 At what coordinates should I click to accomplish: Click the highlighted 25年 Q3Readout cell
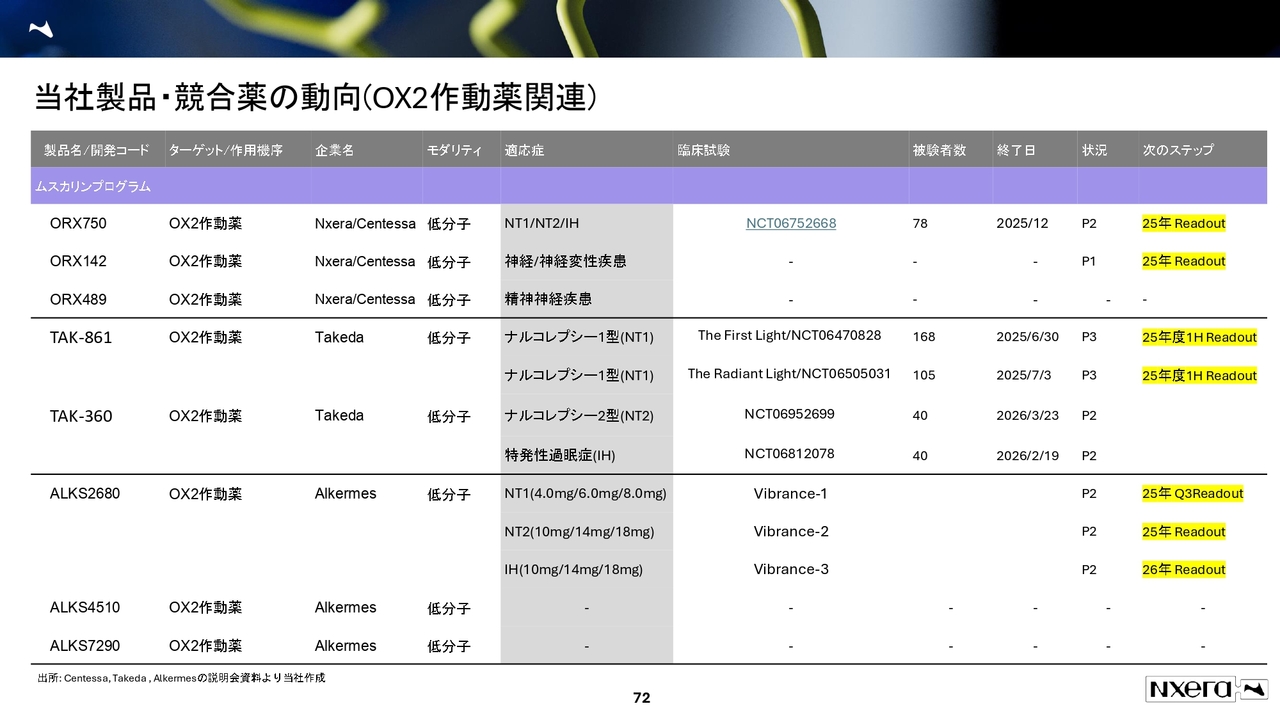point(1193,494)
